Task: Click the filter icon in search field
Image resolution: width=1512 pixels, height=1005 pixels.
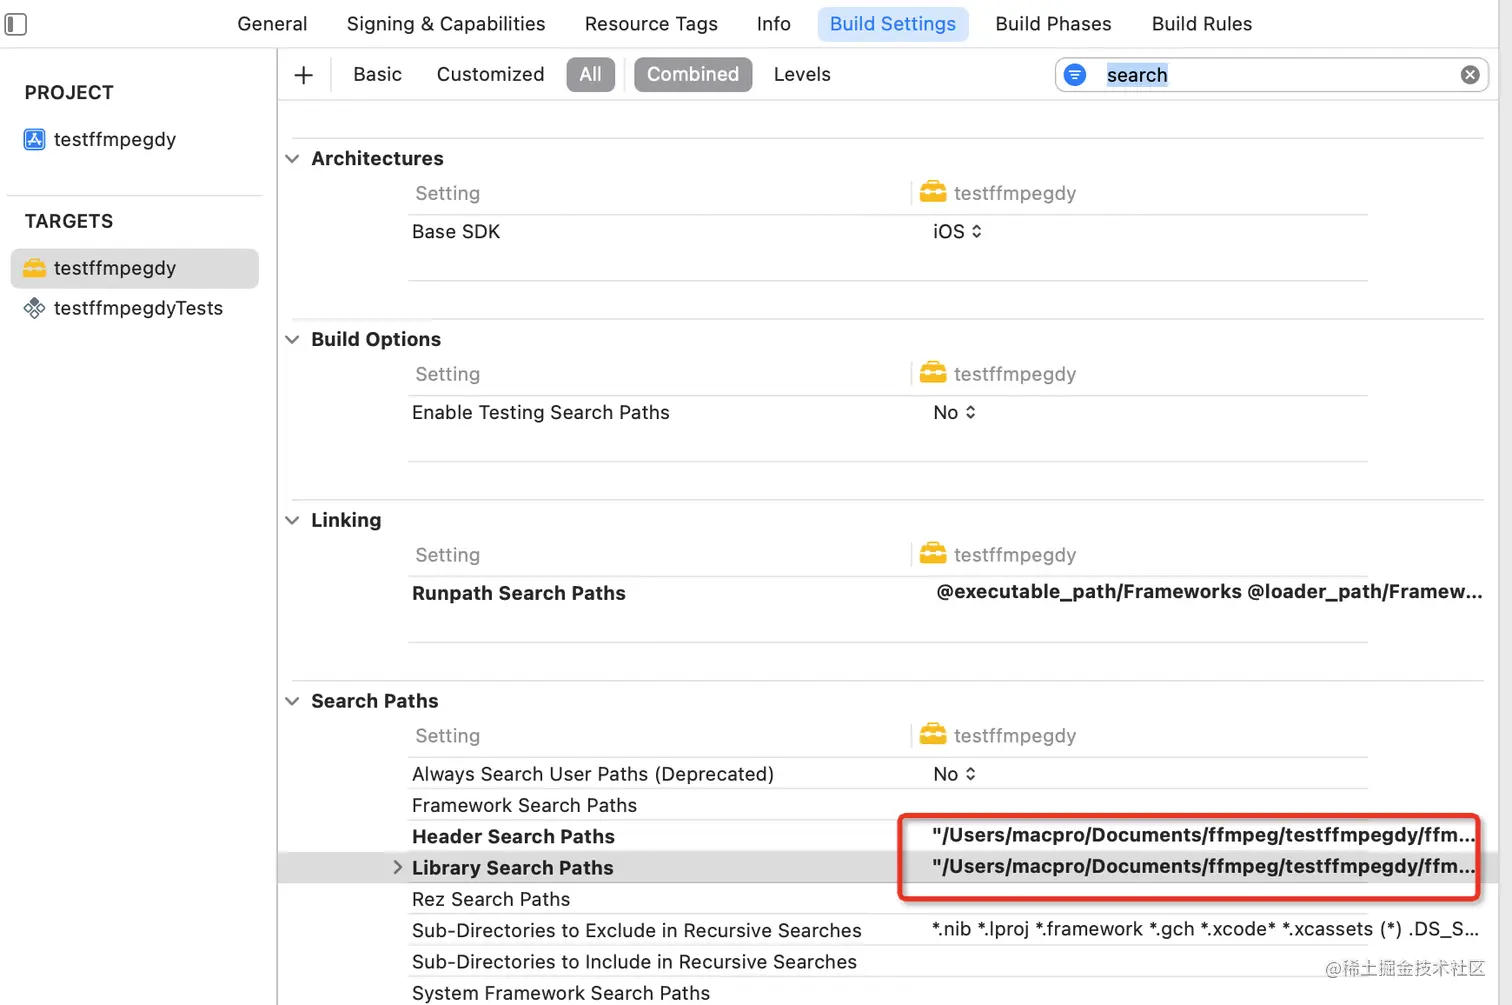Action: [1075, 75]
